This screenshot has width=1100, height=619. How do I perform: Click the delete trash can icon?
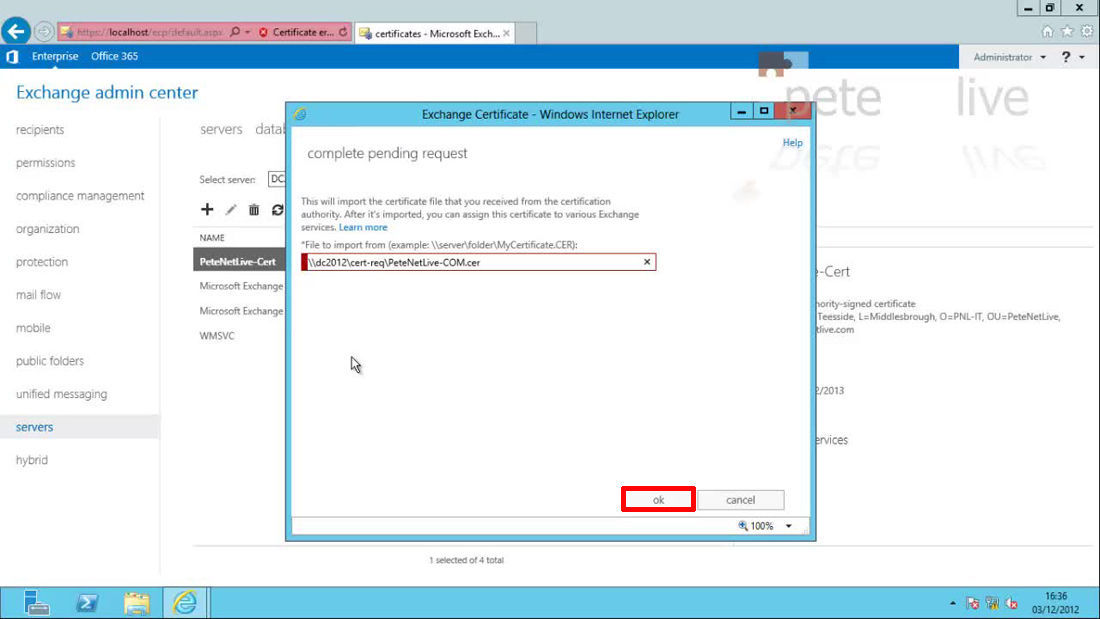click(254, 210)
